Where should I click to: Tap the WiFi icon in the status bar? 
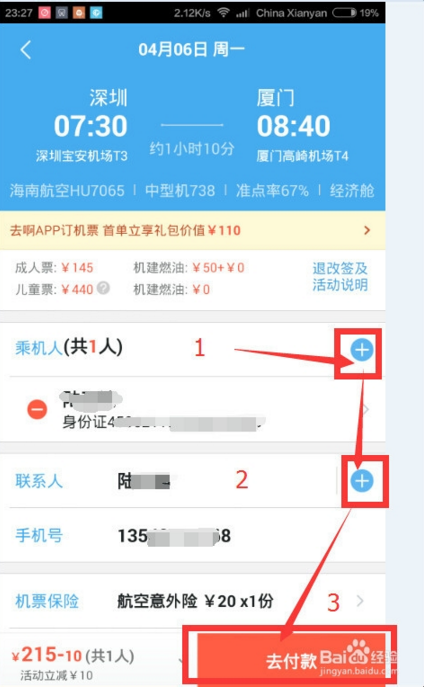(x=223, y=13)
